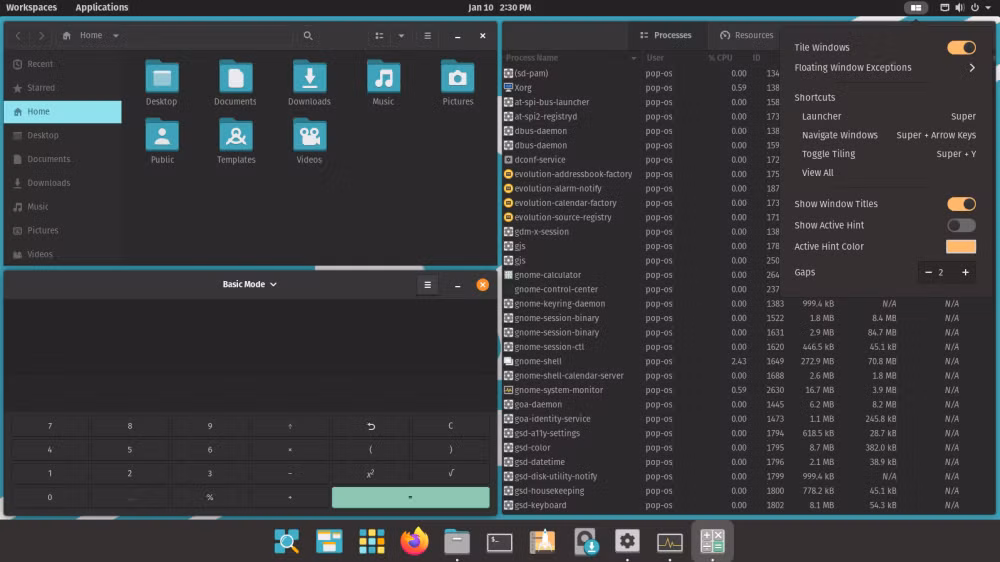Image resolution: width=1000 pixels, height=562 pixels.
Task: Open the Workspaces menu
Action: point(31,8)
